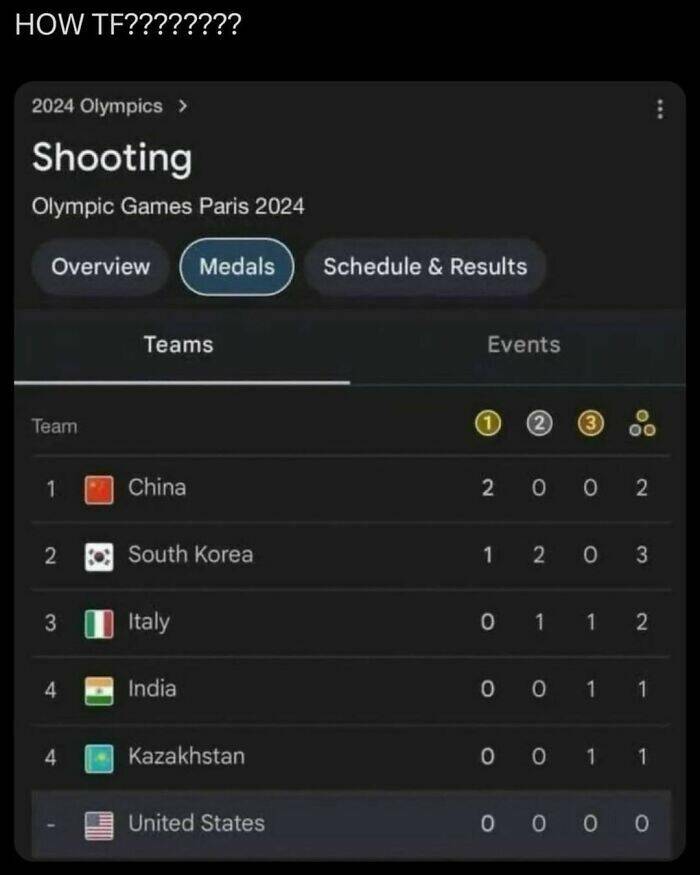Switch to the Events sub-tab
Viewport: 700px width, 875px height.
523,345
